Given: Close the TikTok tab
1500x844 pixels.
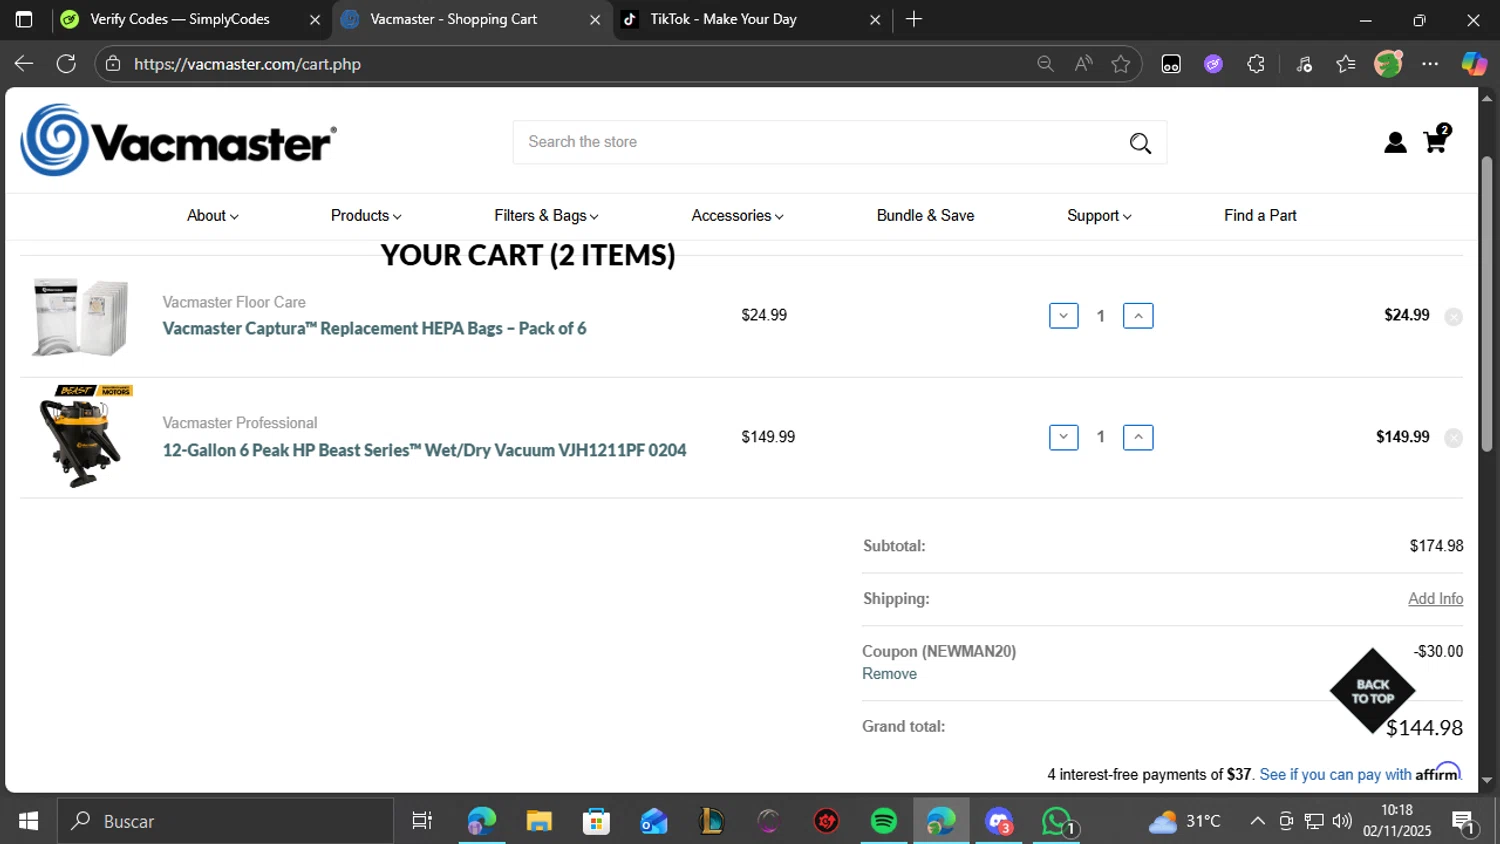Looking at the screenshot, I should [875, 19].
